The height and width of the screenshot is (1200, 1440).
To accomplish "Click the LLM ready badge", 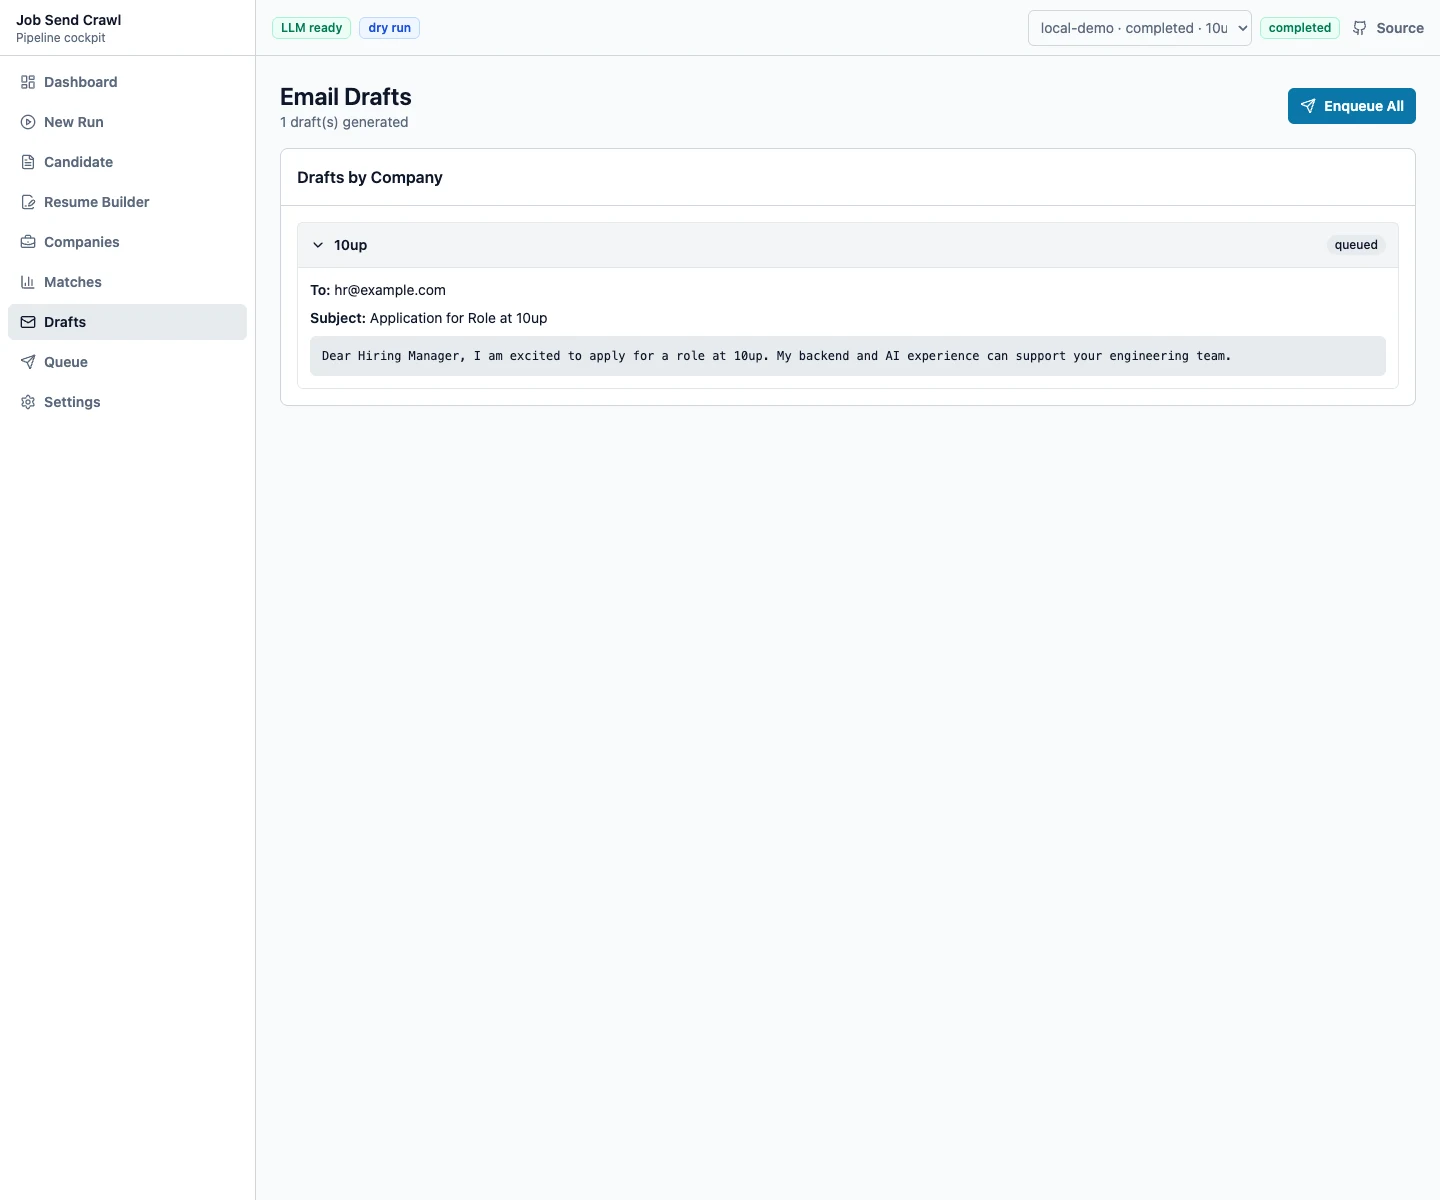I will pos(312,28).
